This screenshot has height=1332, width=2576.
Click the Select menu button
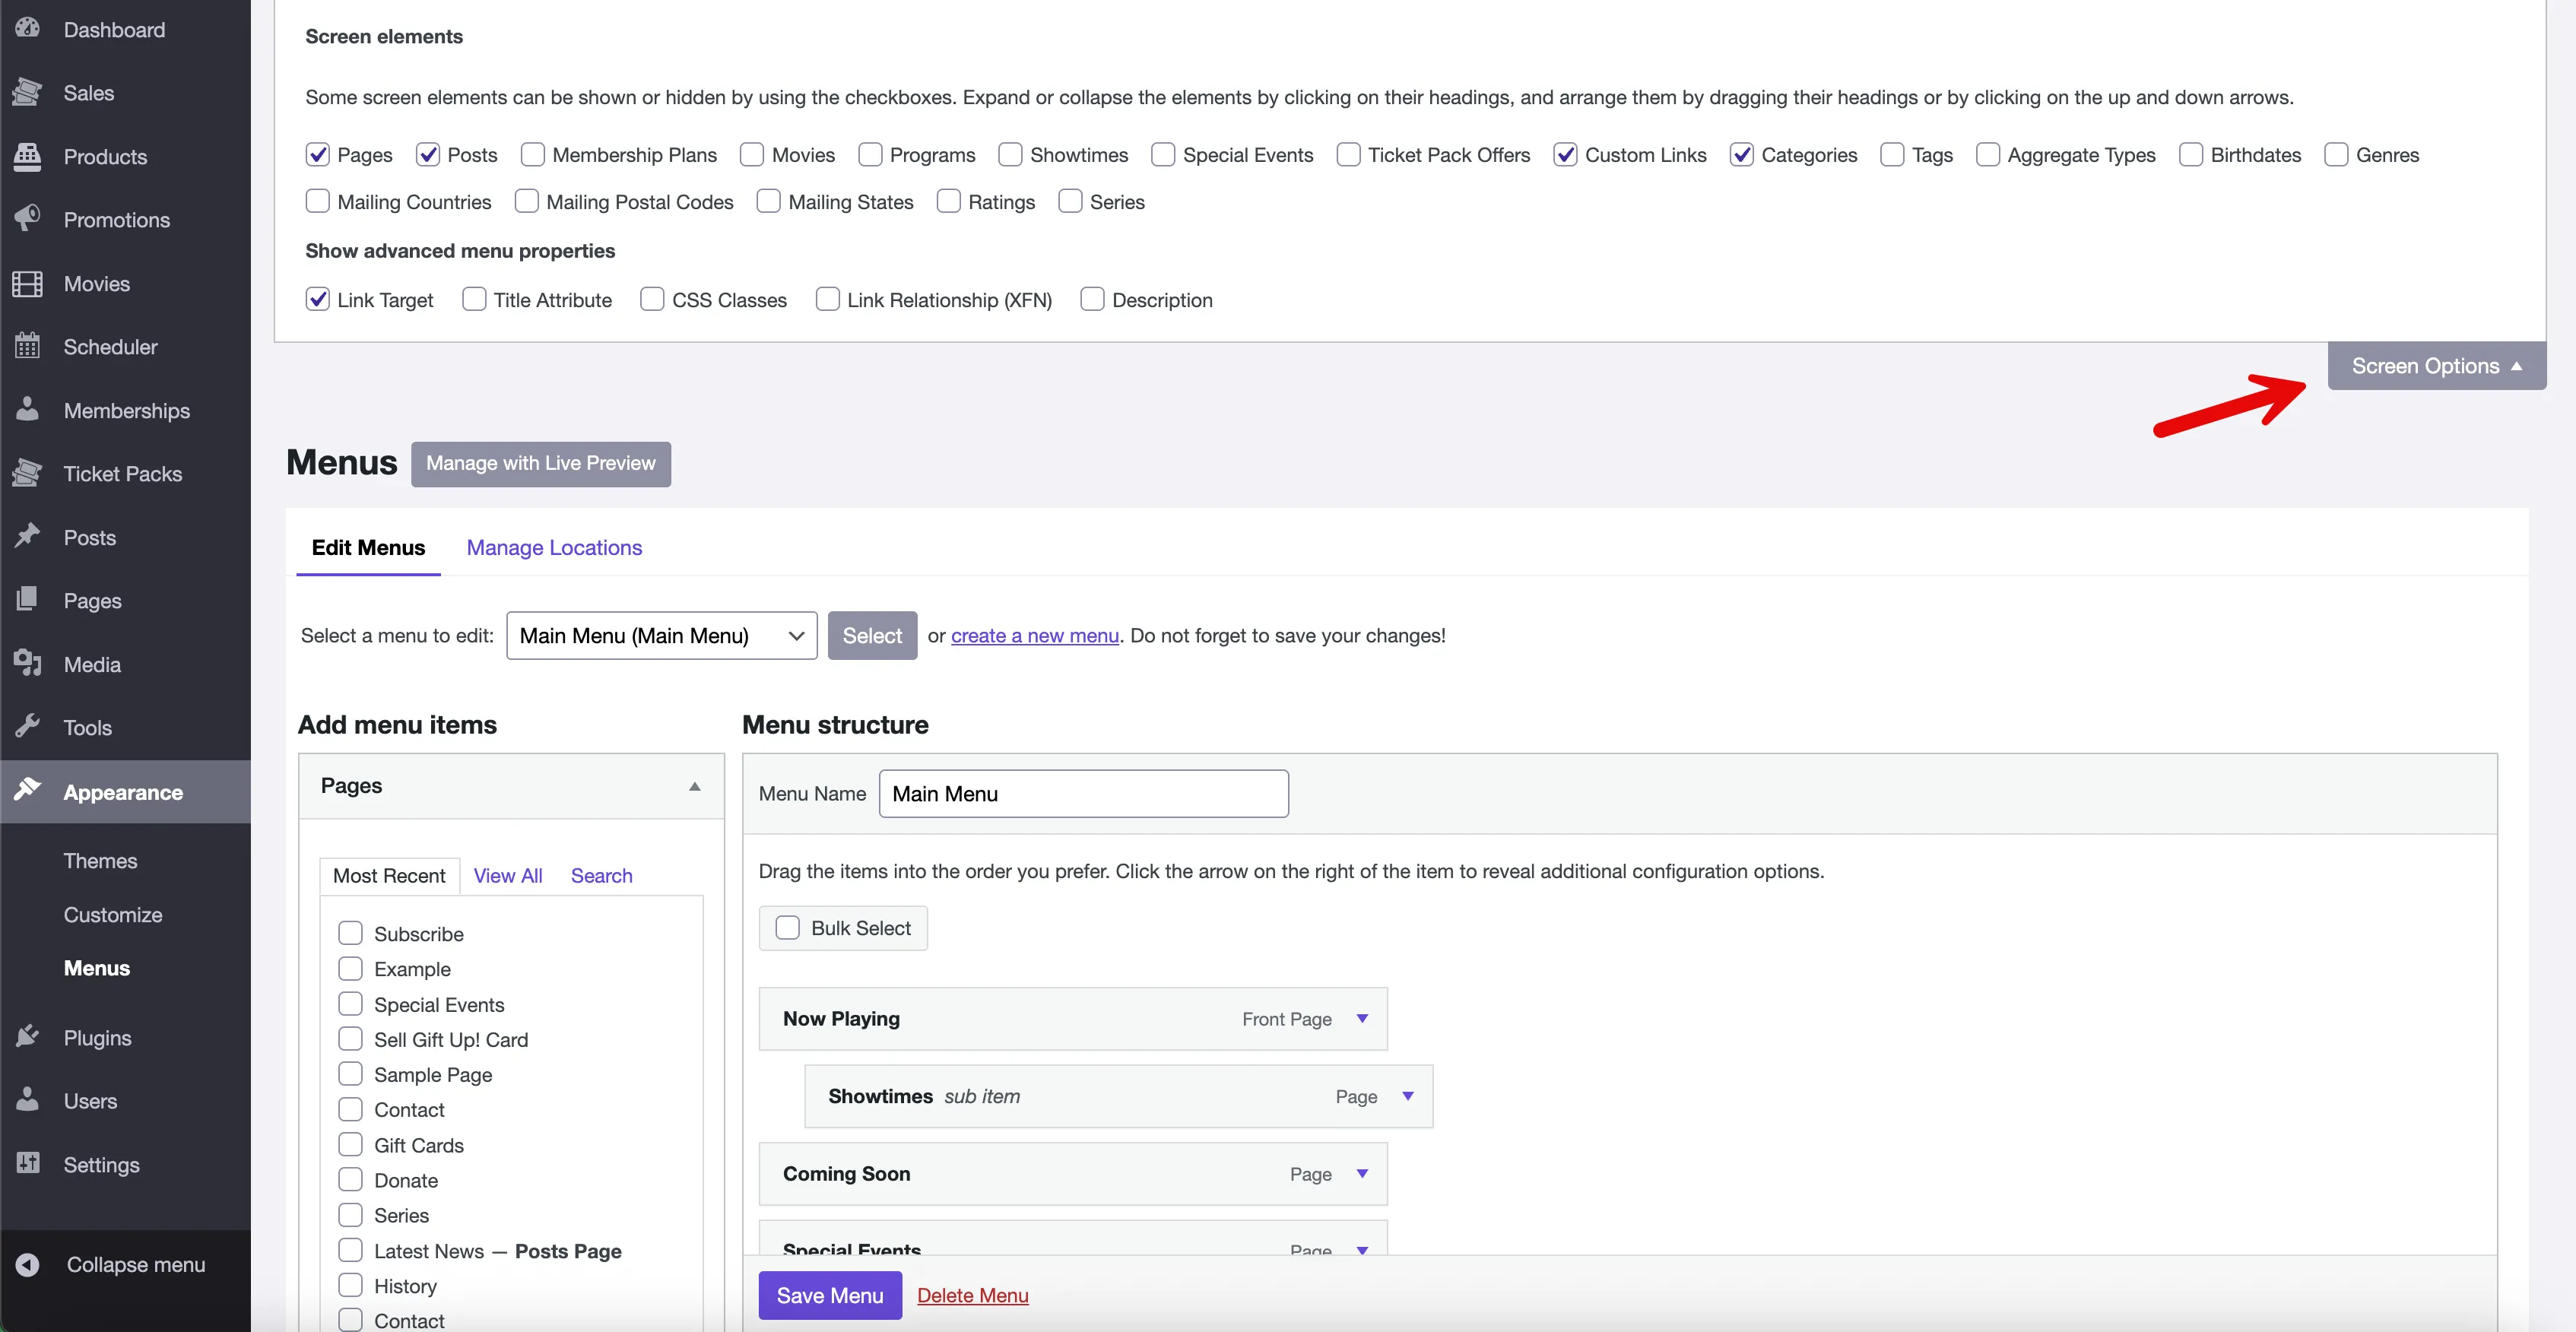point(872,635)
